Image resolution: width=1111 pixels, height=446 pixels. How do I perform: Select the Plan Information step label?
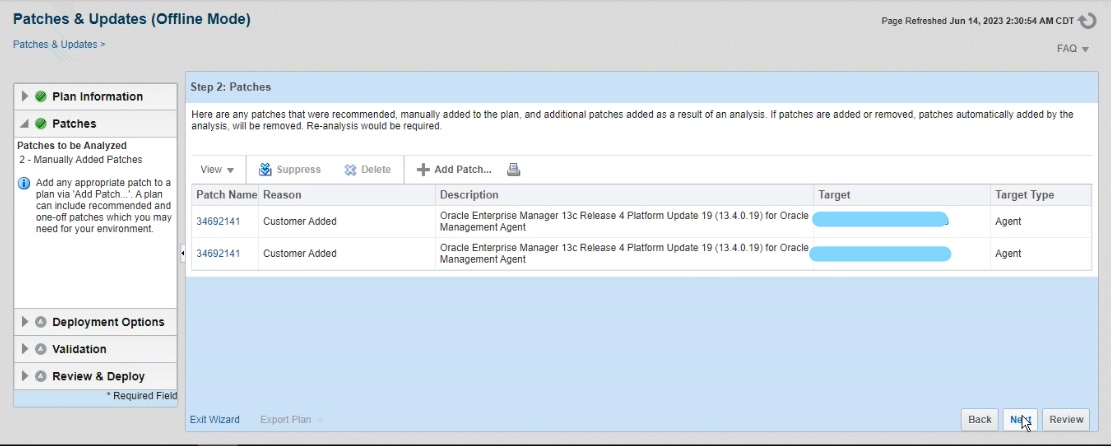tap(97, 96)
